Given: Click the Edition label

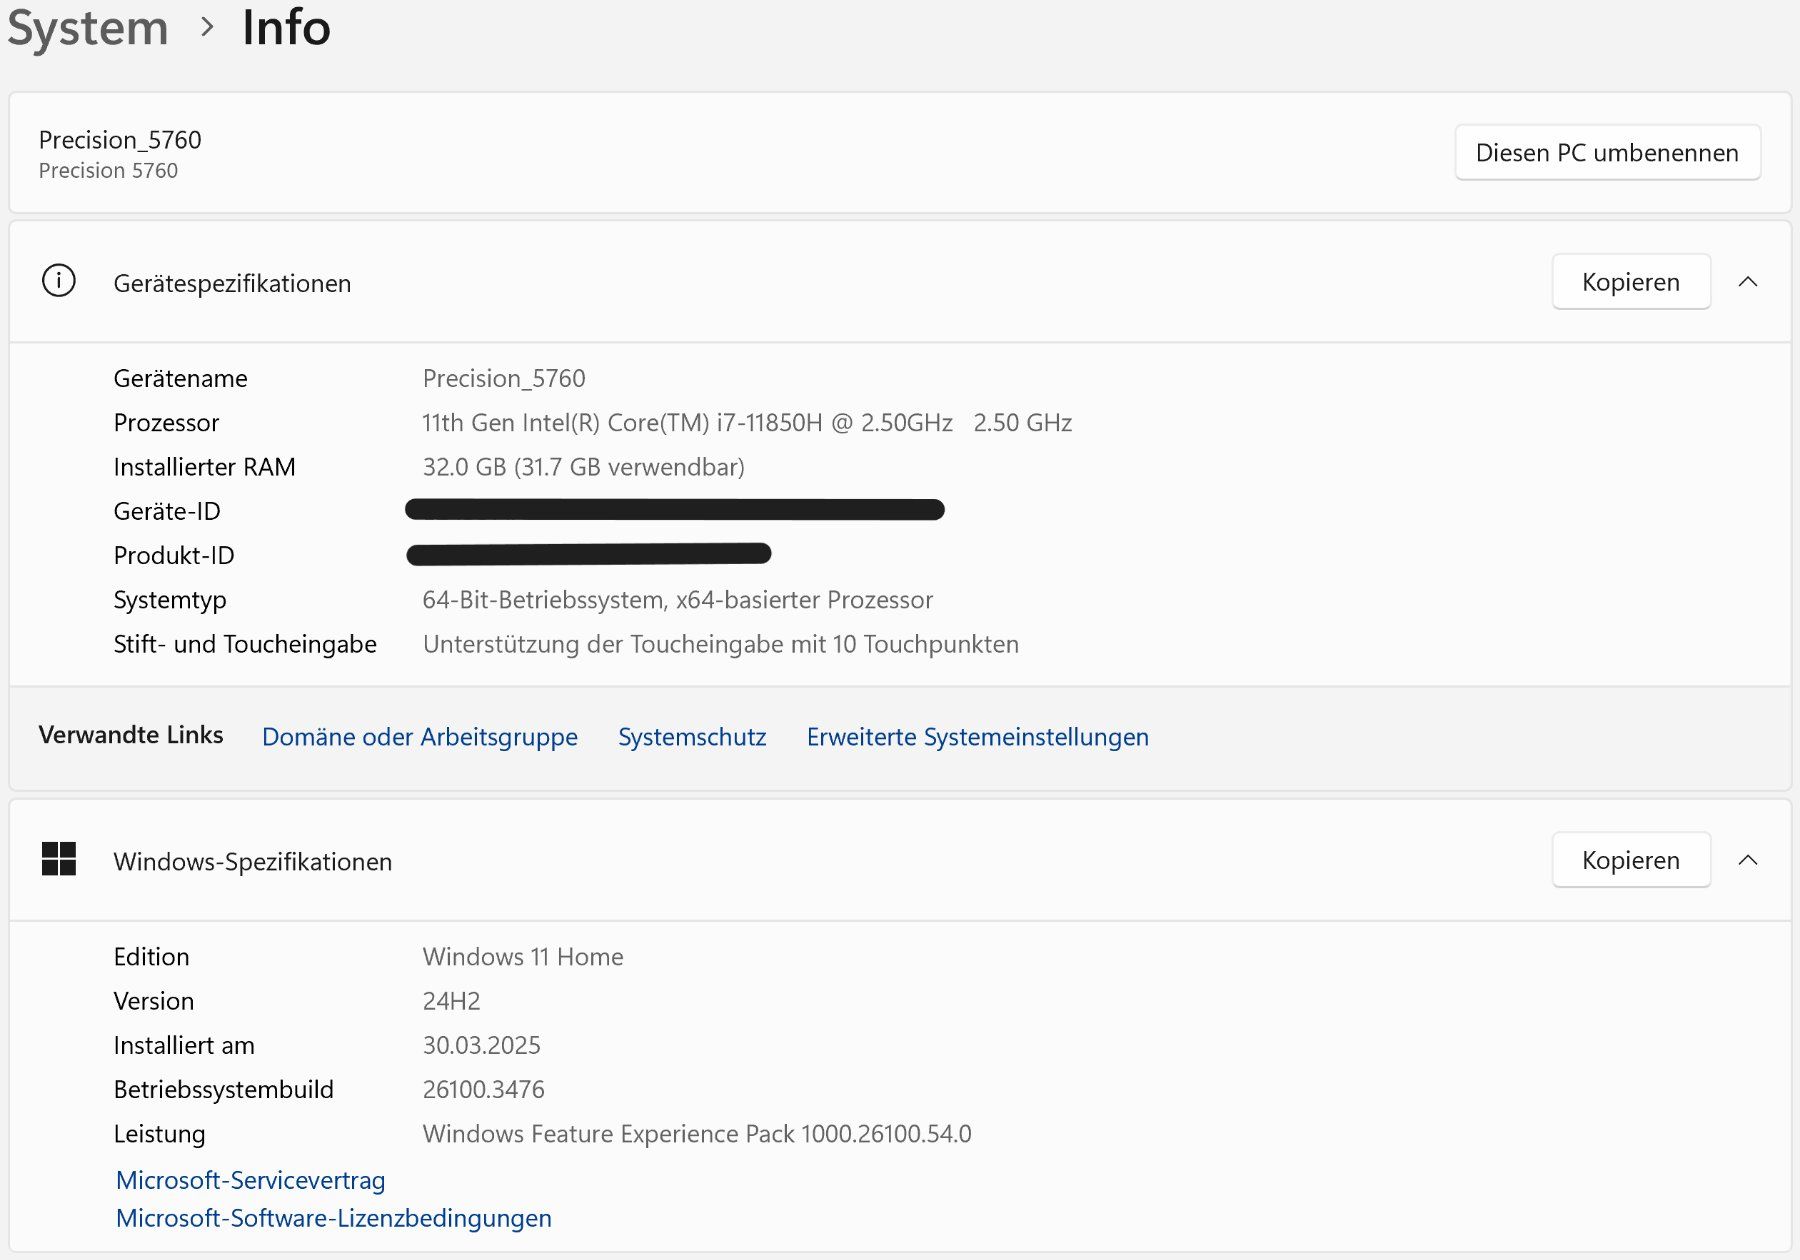Looking at the screenshot, I should pyautogui.click(x=151, y=957).
